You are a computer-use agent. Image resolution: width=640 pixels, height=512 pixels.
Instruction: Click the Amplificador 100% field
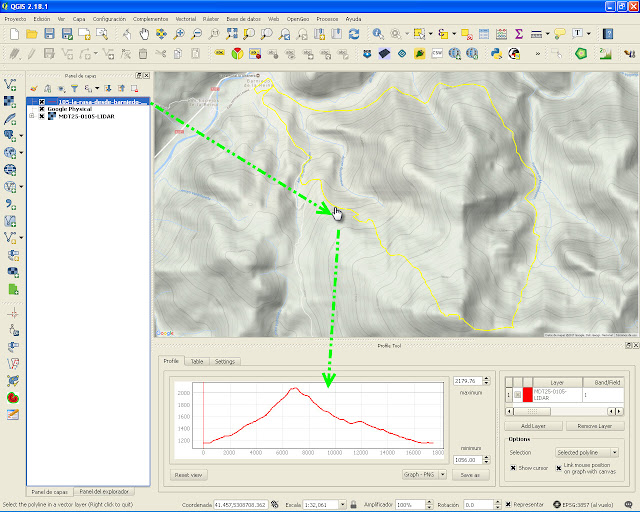coord(411,505)
